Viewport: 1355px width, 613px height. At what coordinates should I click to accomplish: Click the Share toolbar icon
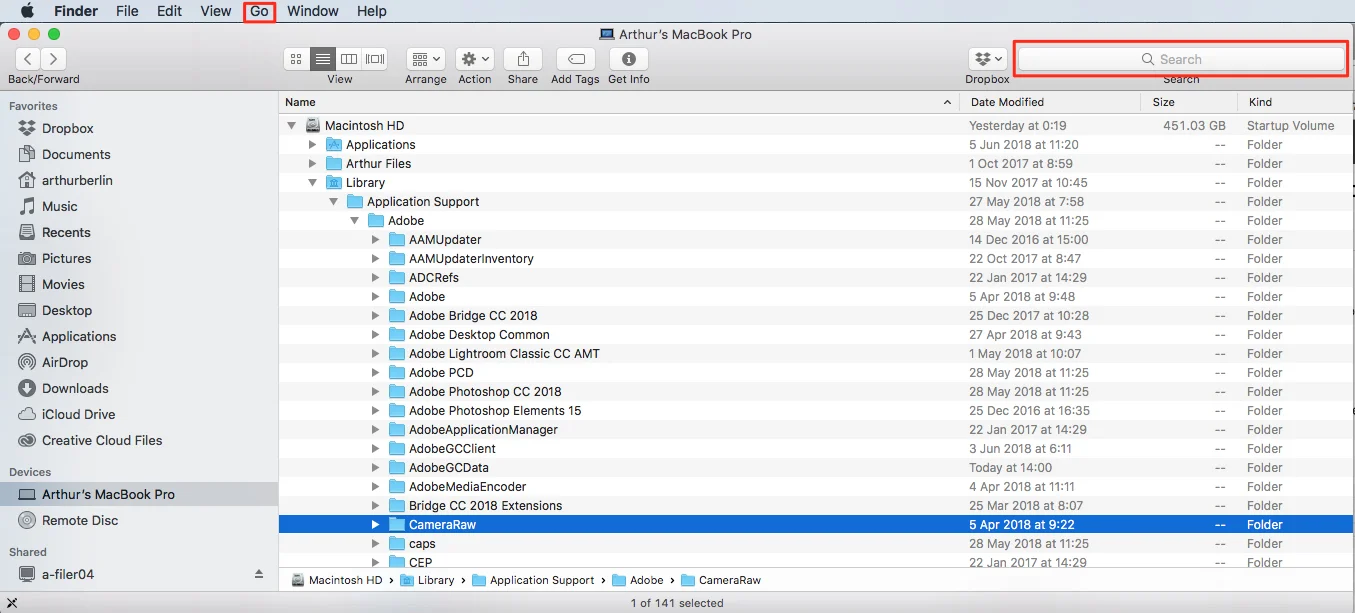523,59
